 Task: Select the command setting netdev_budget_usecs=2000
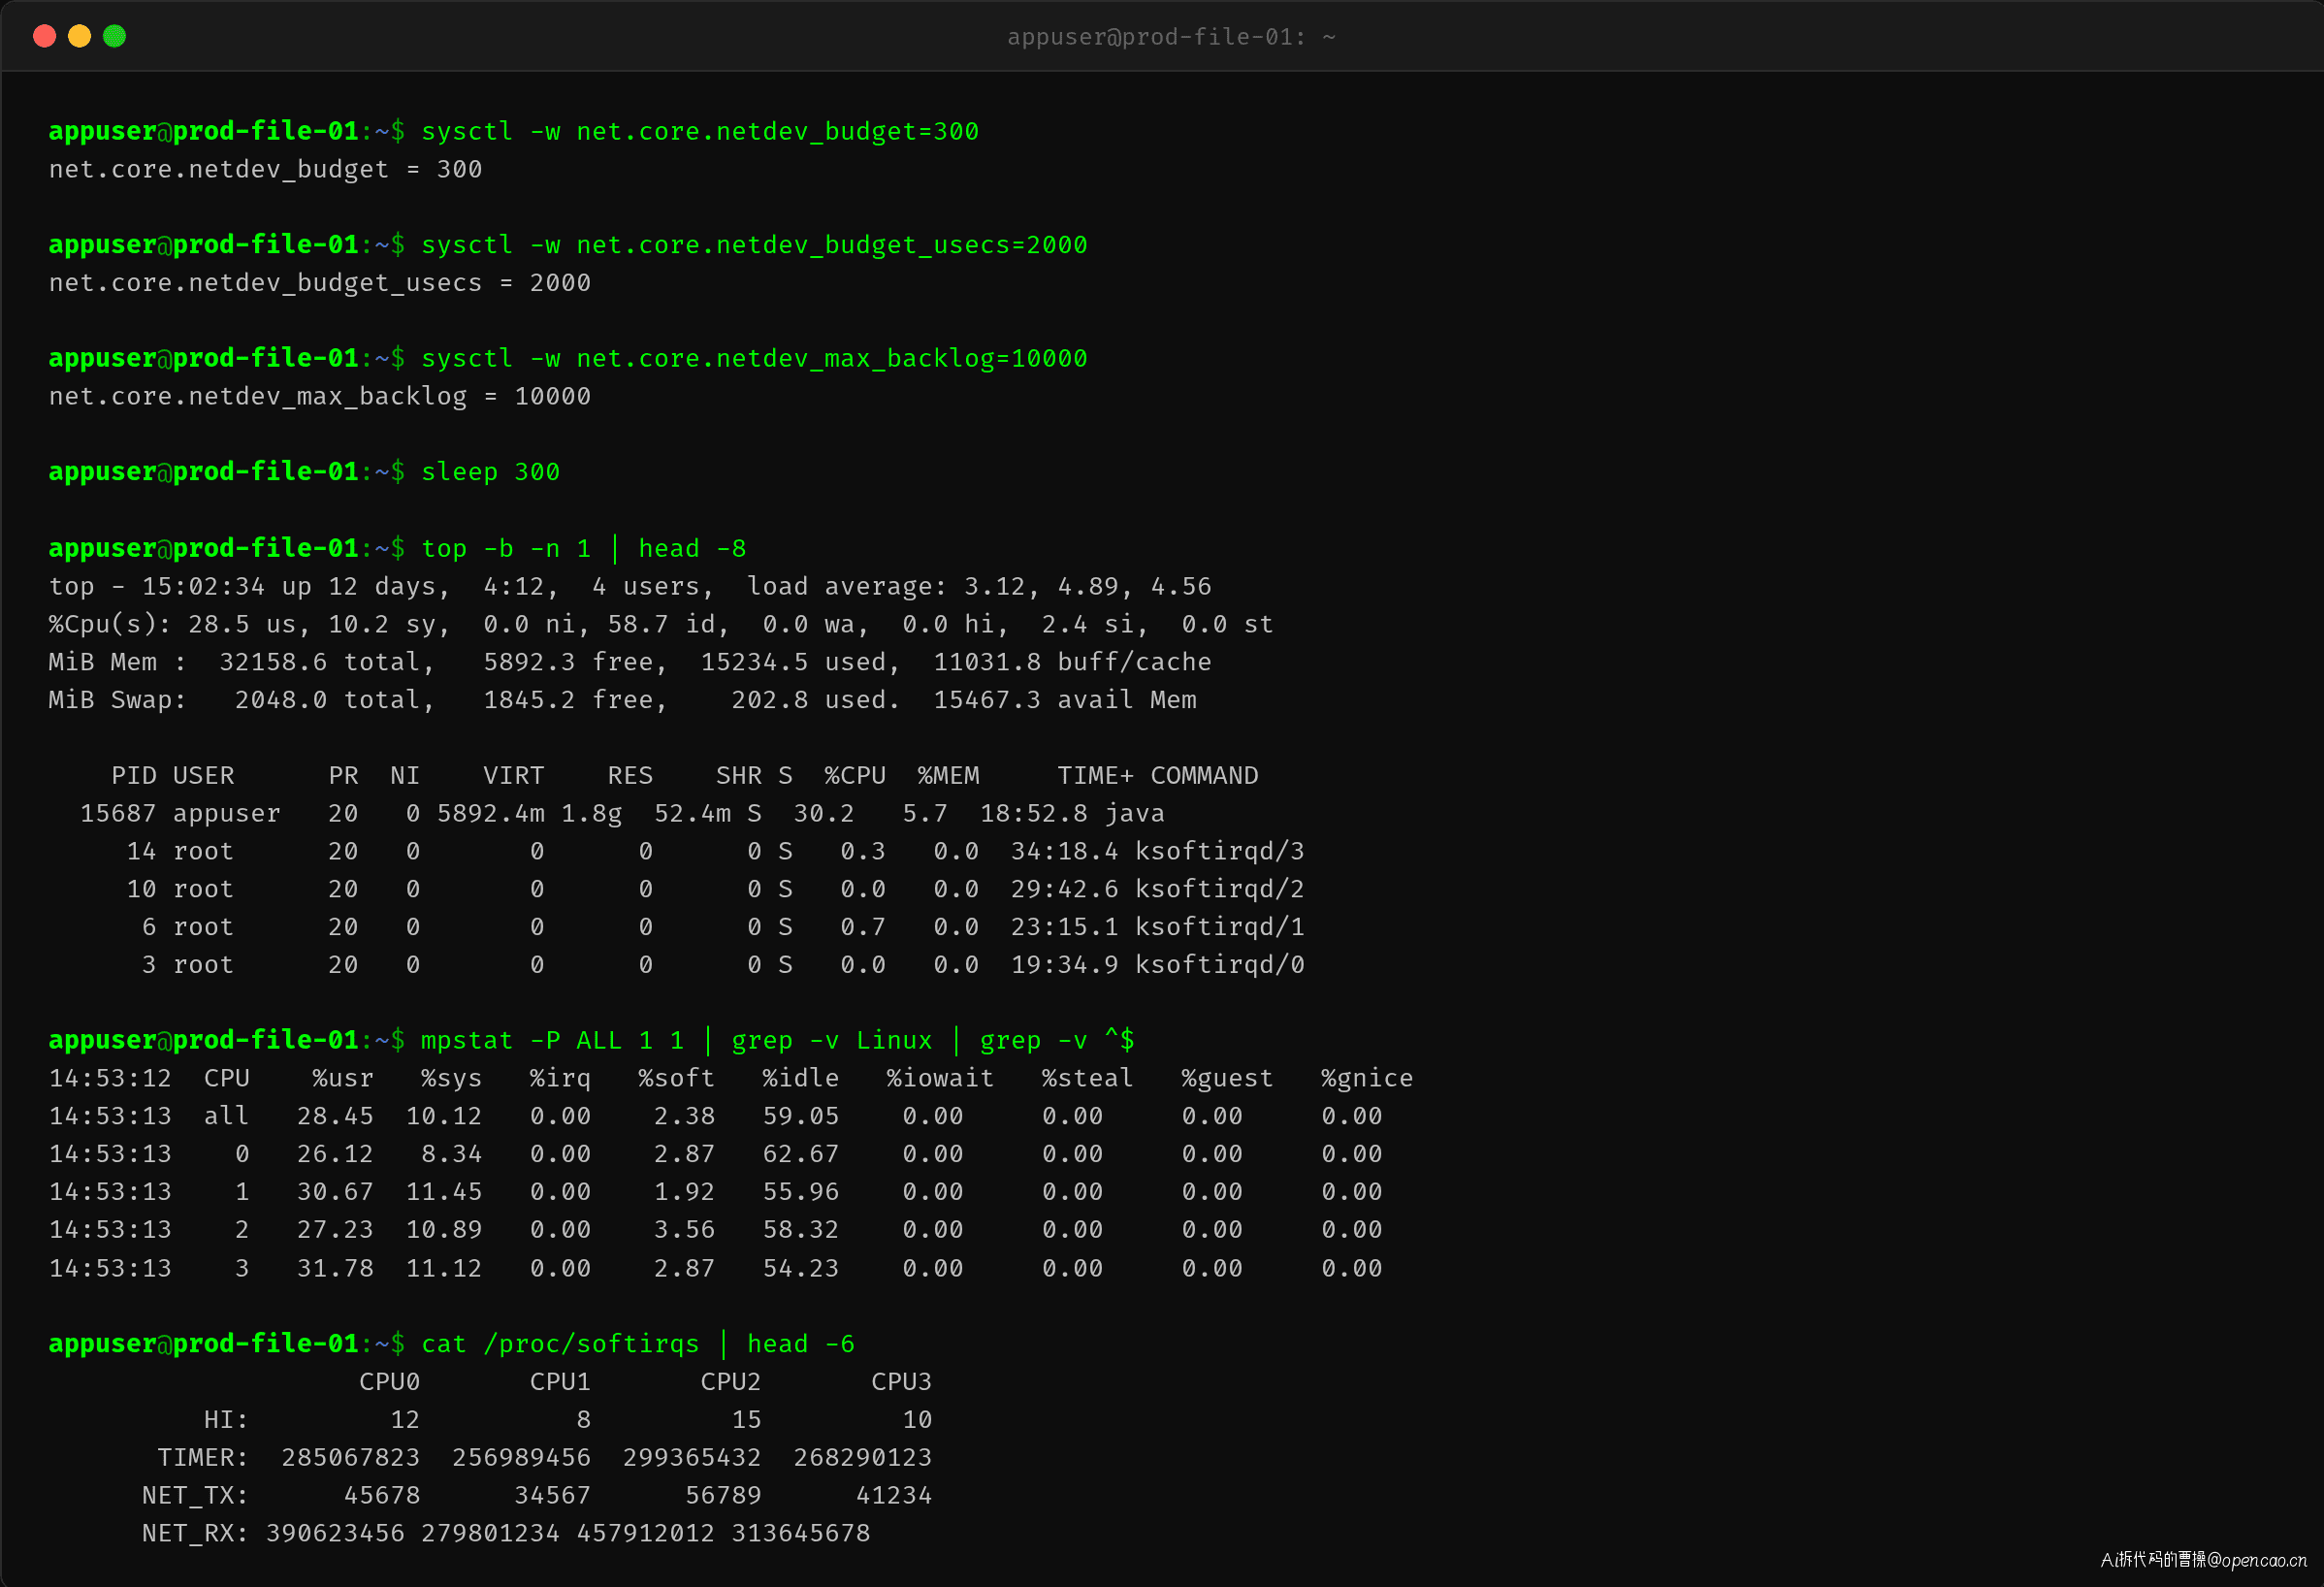point(754,245)
